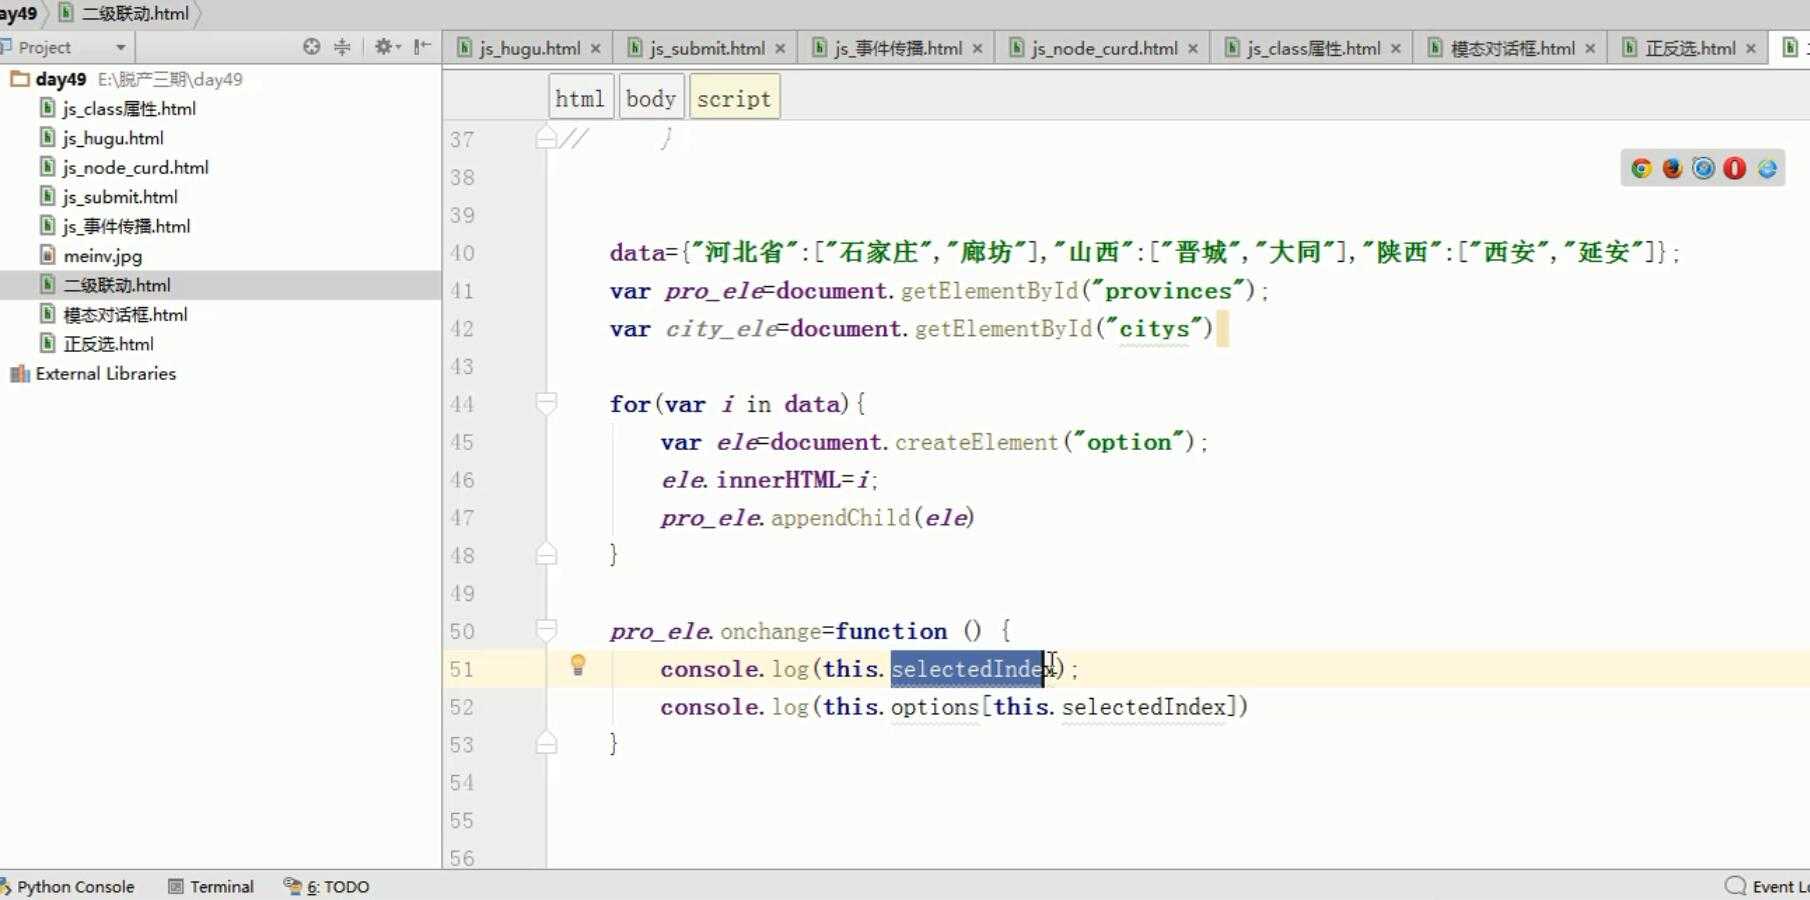The width and height of the screenshot is (1810, 900).
Task: Open in Safari browser icon
Action: tap(1703, 168)
